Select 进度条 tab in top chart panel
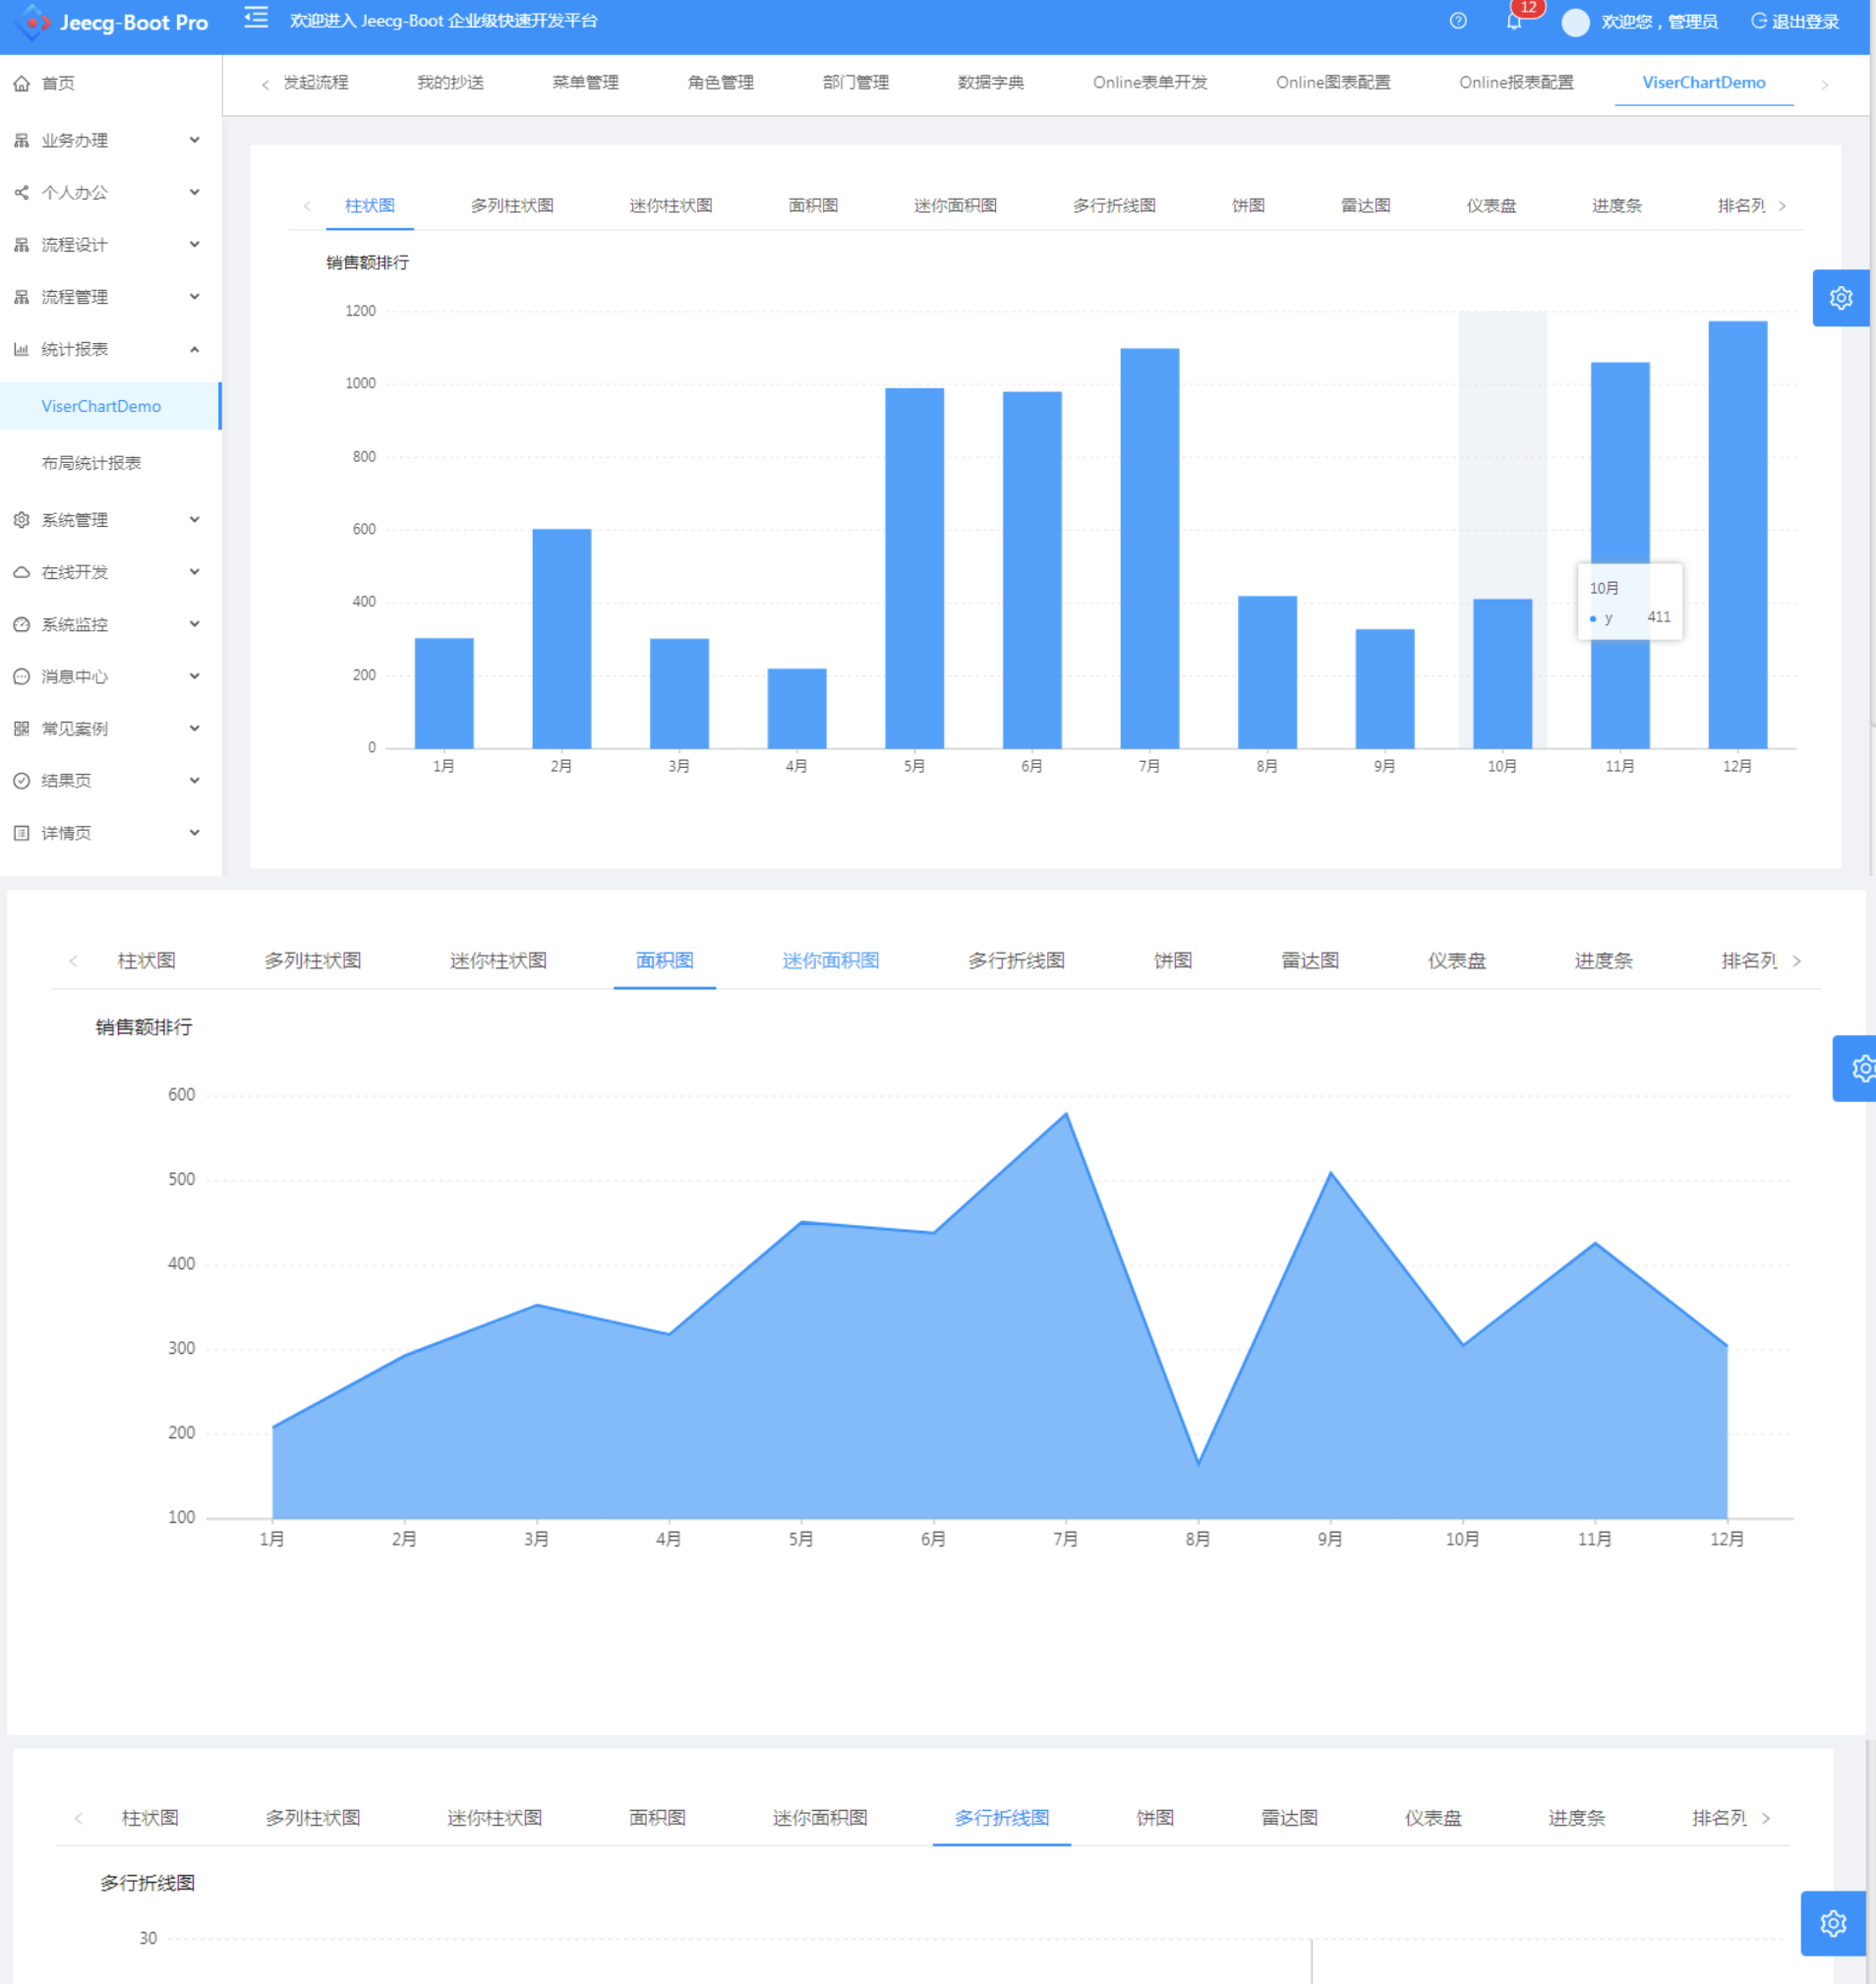The width and height of the screenshot is (1876, 1984). click(x=1616, y=206)
